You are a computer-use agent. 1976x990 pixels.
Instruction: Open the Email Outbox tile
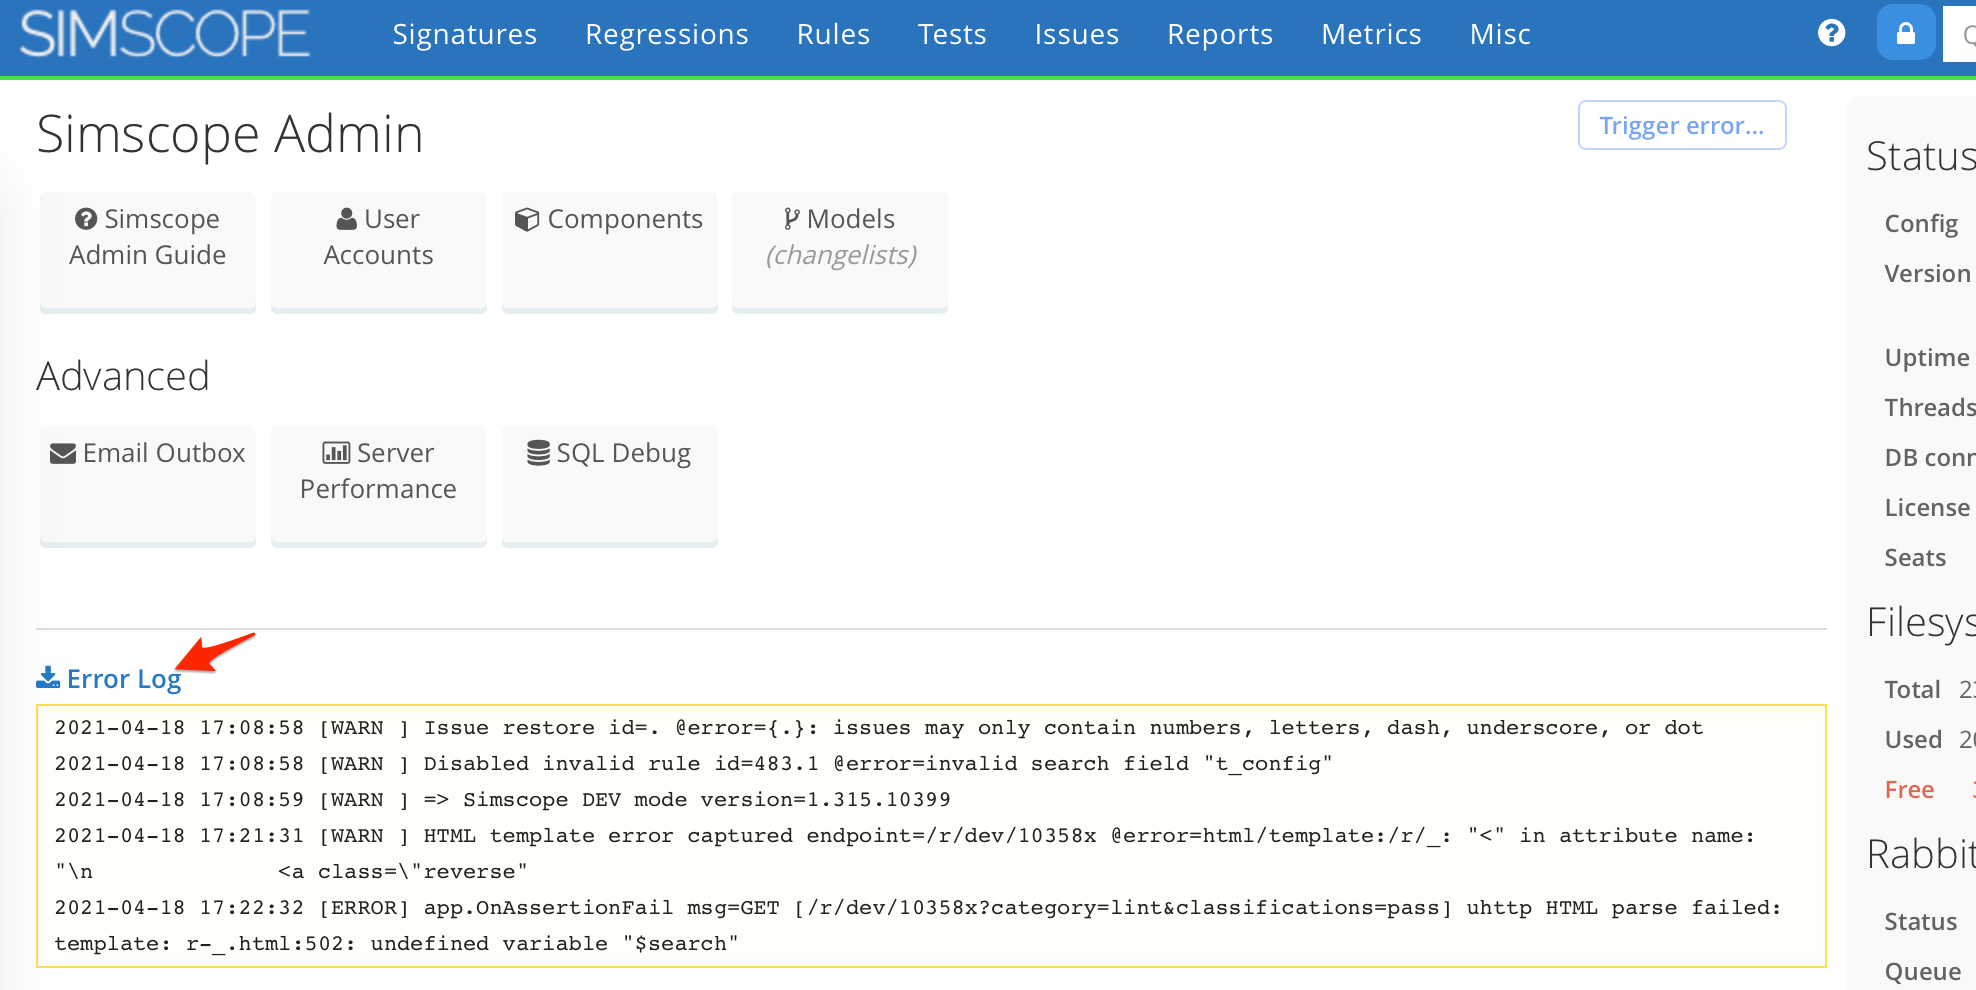click(148, 486)
